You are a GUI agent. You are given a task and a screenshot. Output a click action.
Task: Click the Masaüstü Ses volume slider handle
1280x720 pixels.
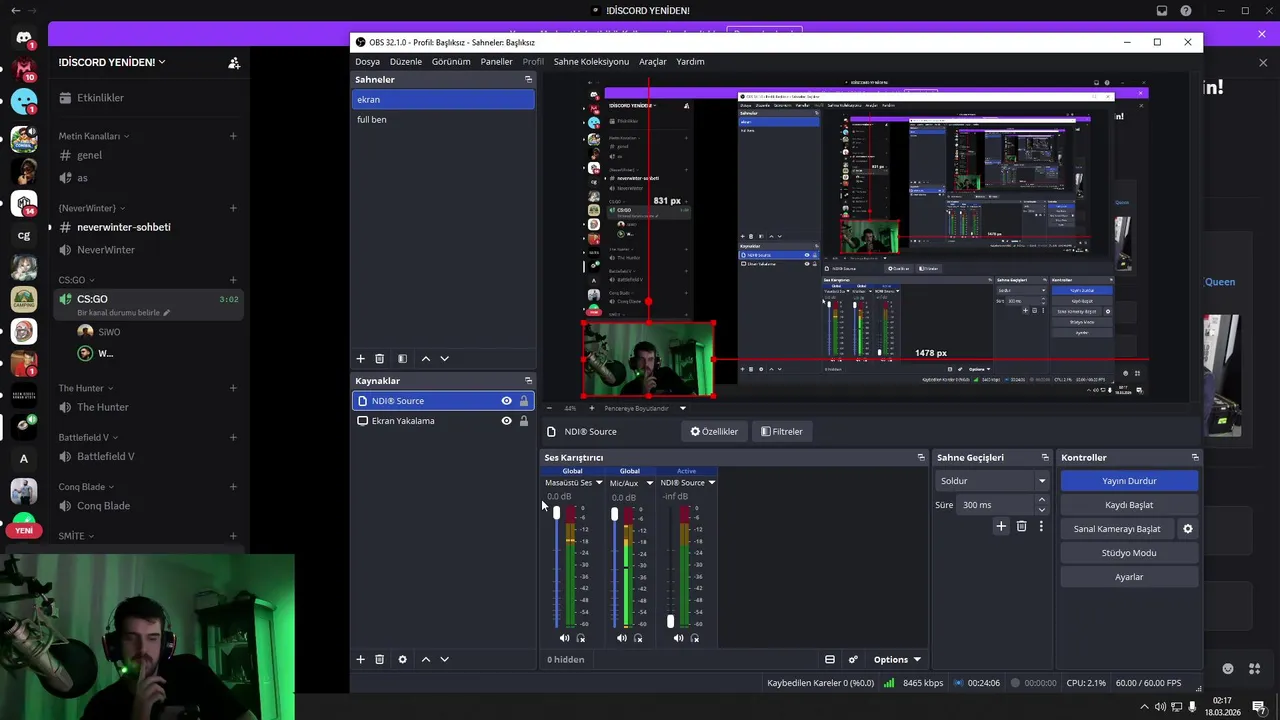tap(557, 513)
